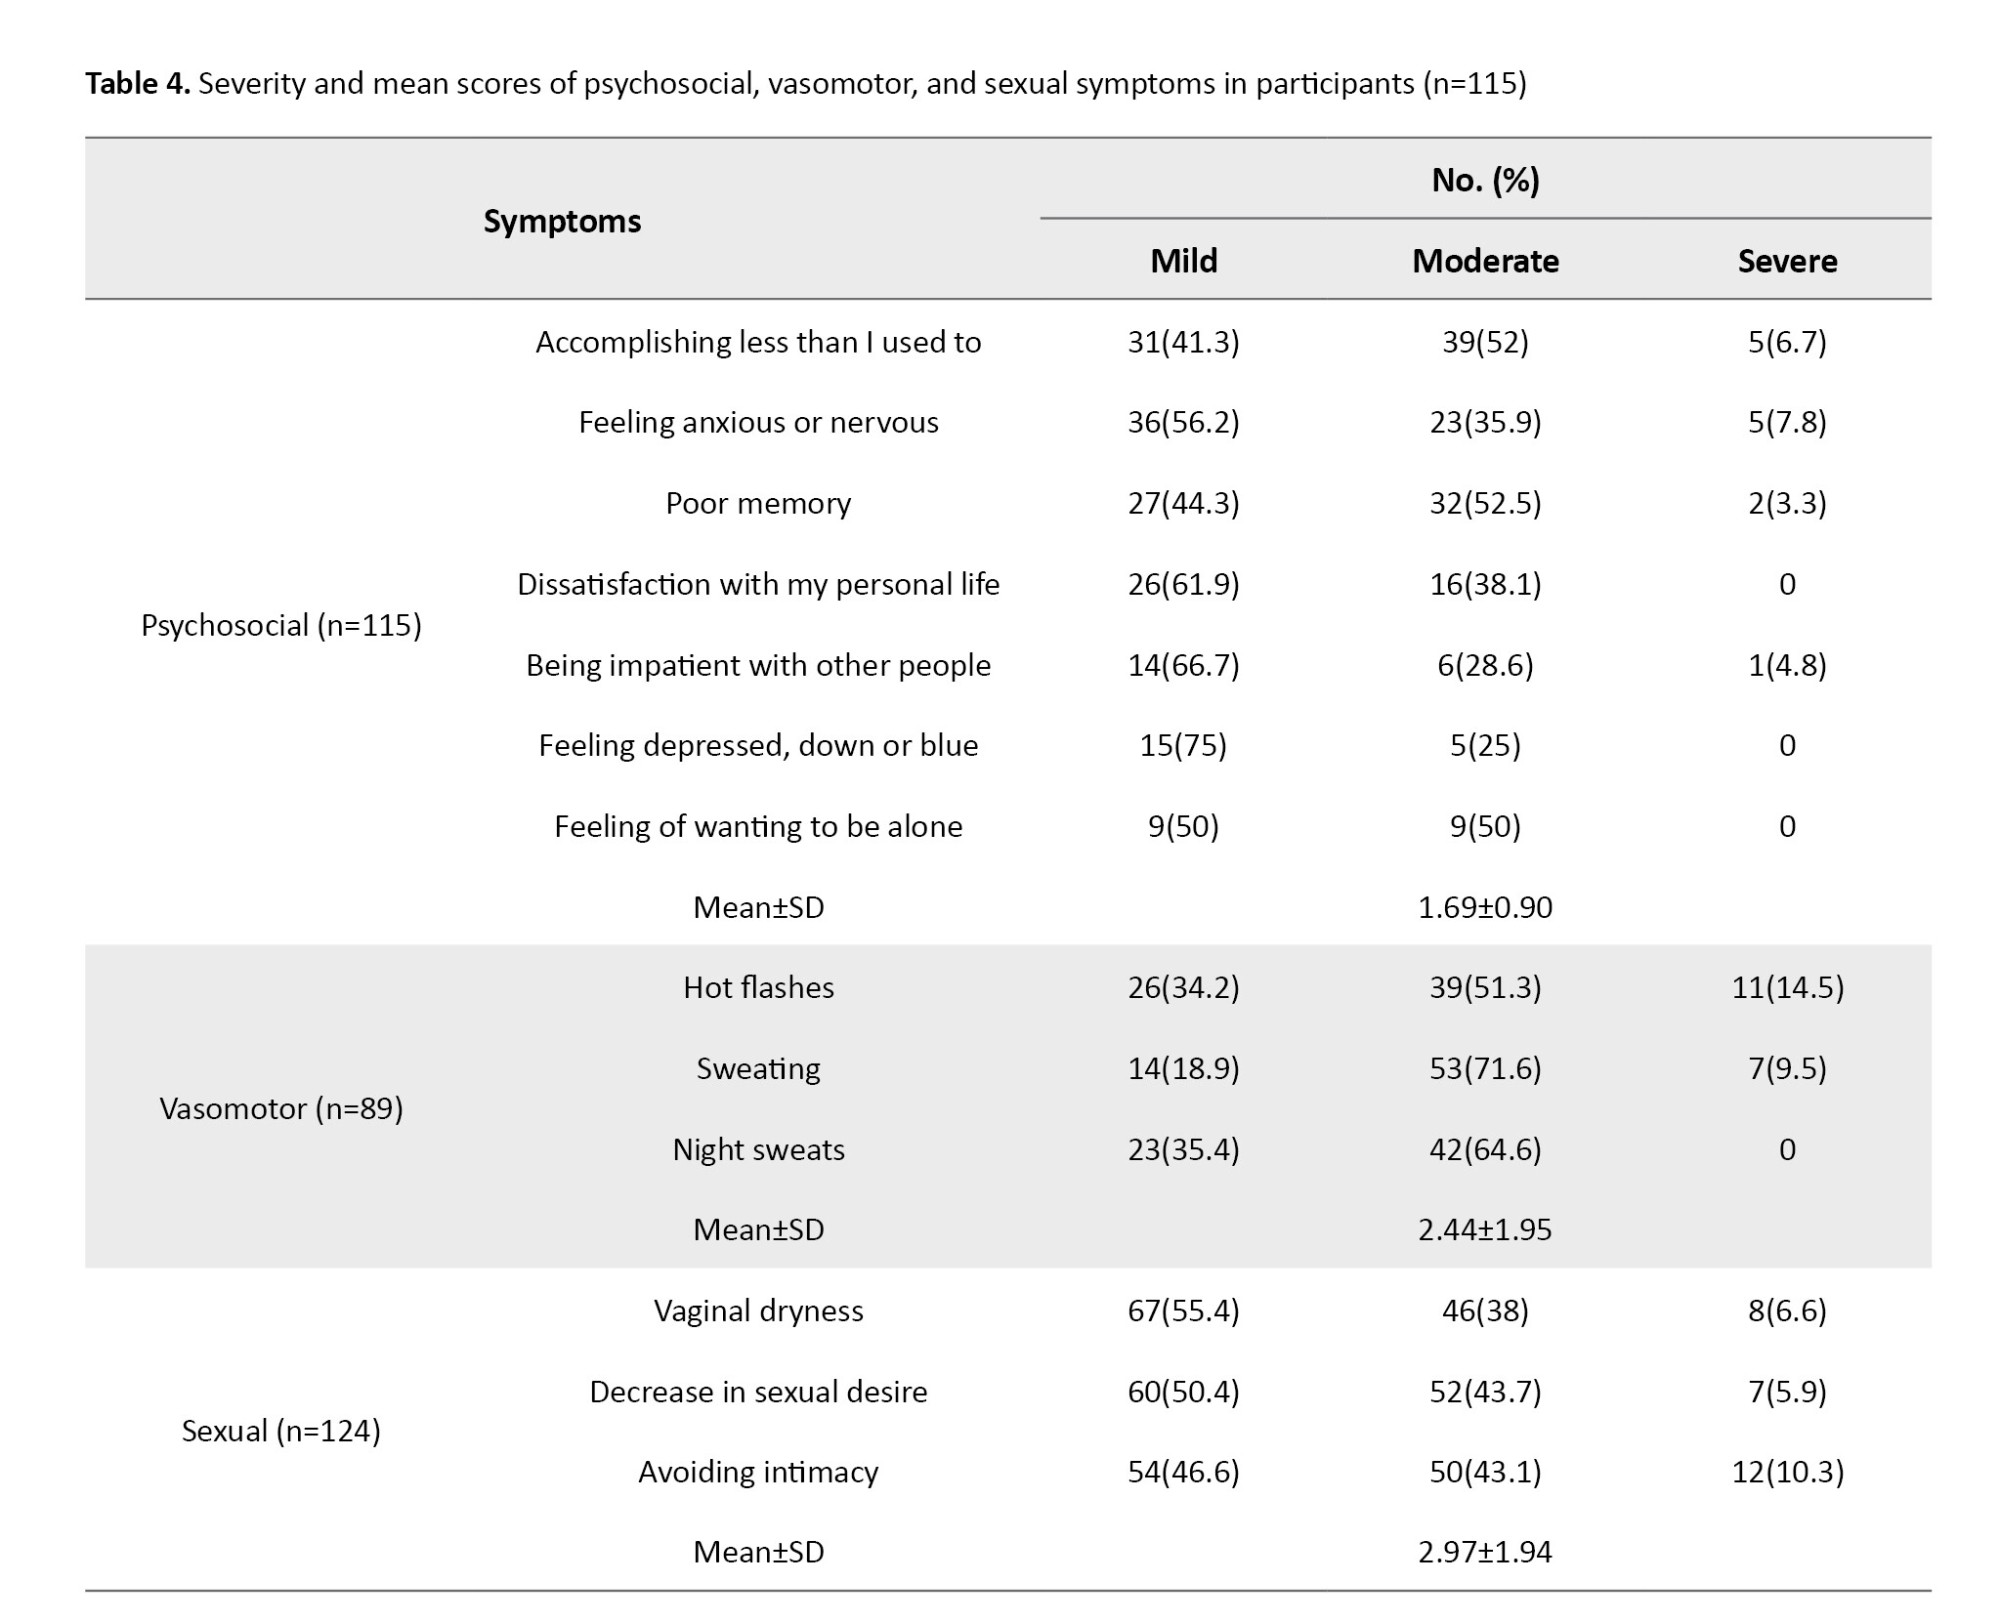Click the No. (%) header
Viewport: 2000px width, 1623px height.
1485,180
